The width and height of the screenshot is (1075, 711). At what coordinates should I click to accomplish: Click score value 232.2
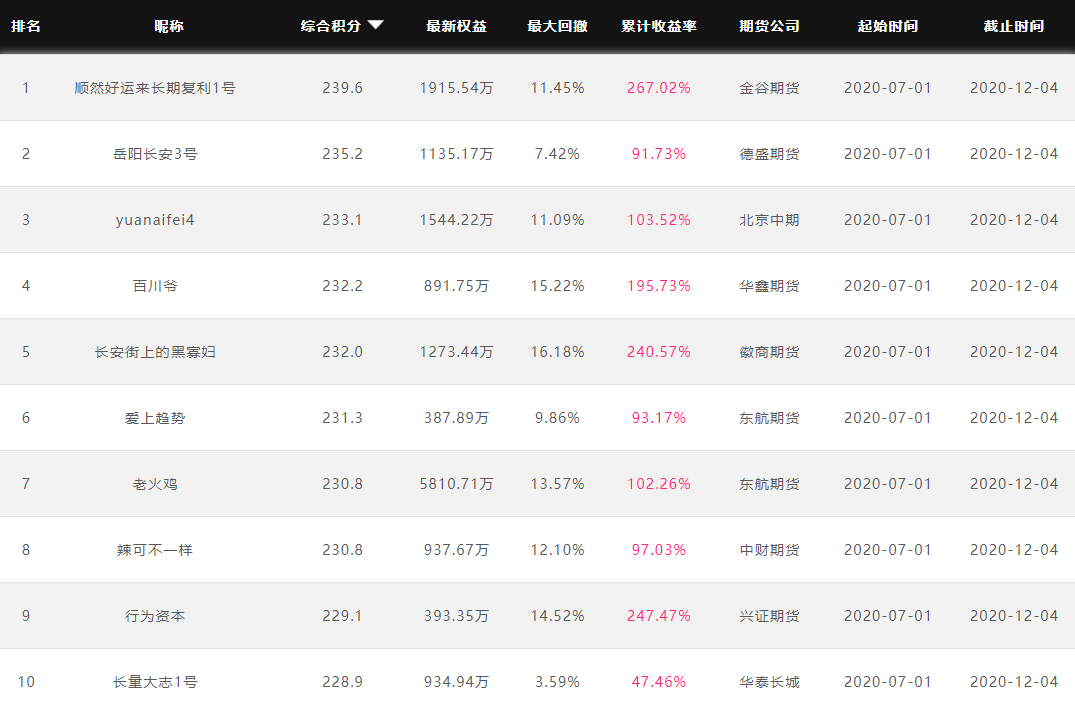pyautogui.click(x=343, y=286)
